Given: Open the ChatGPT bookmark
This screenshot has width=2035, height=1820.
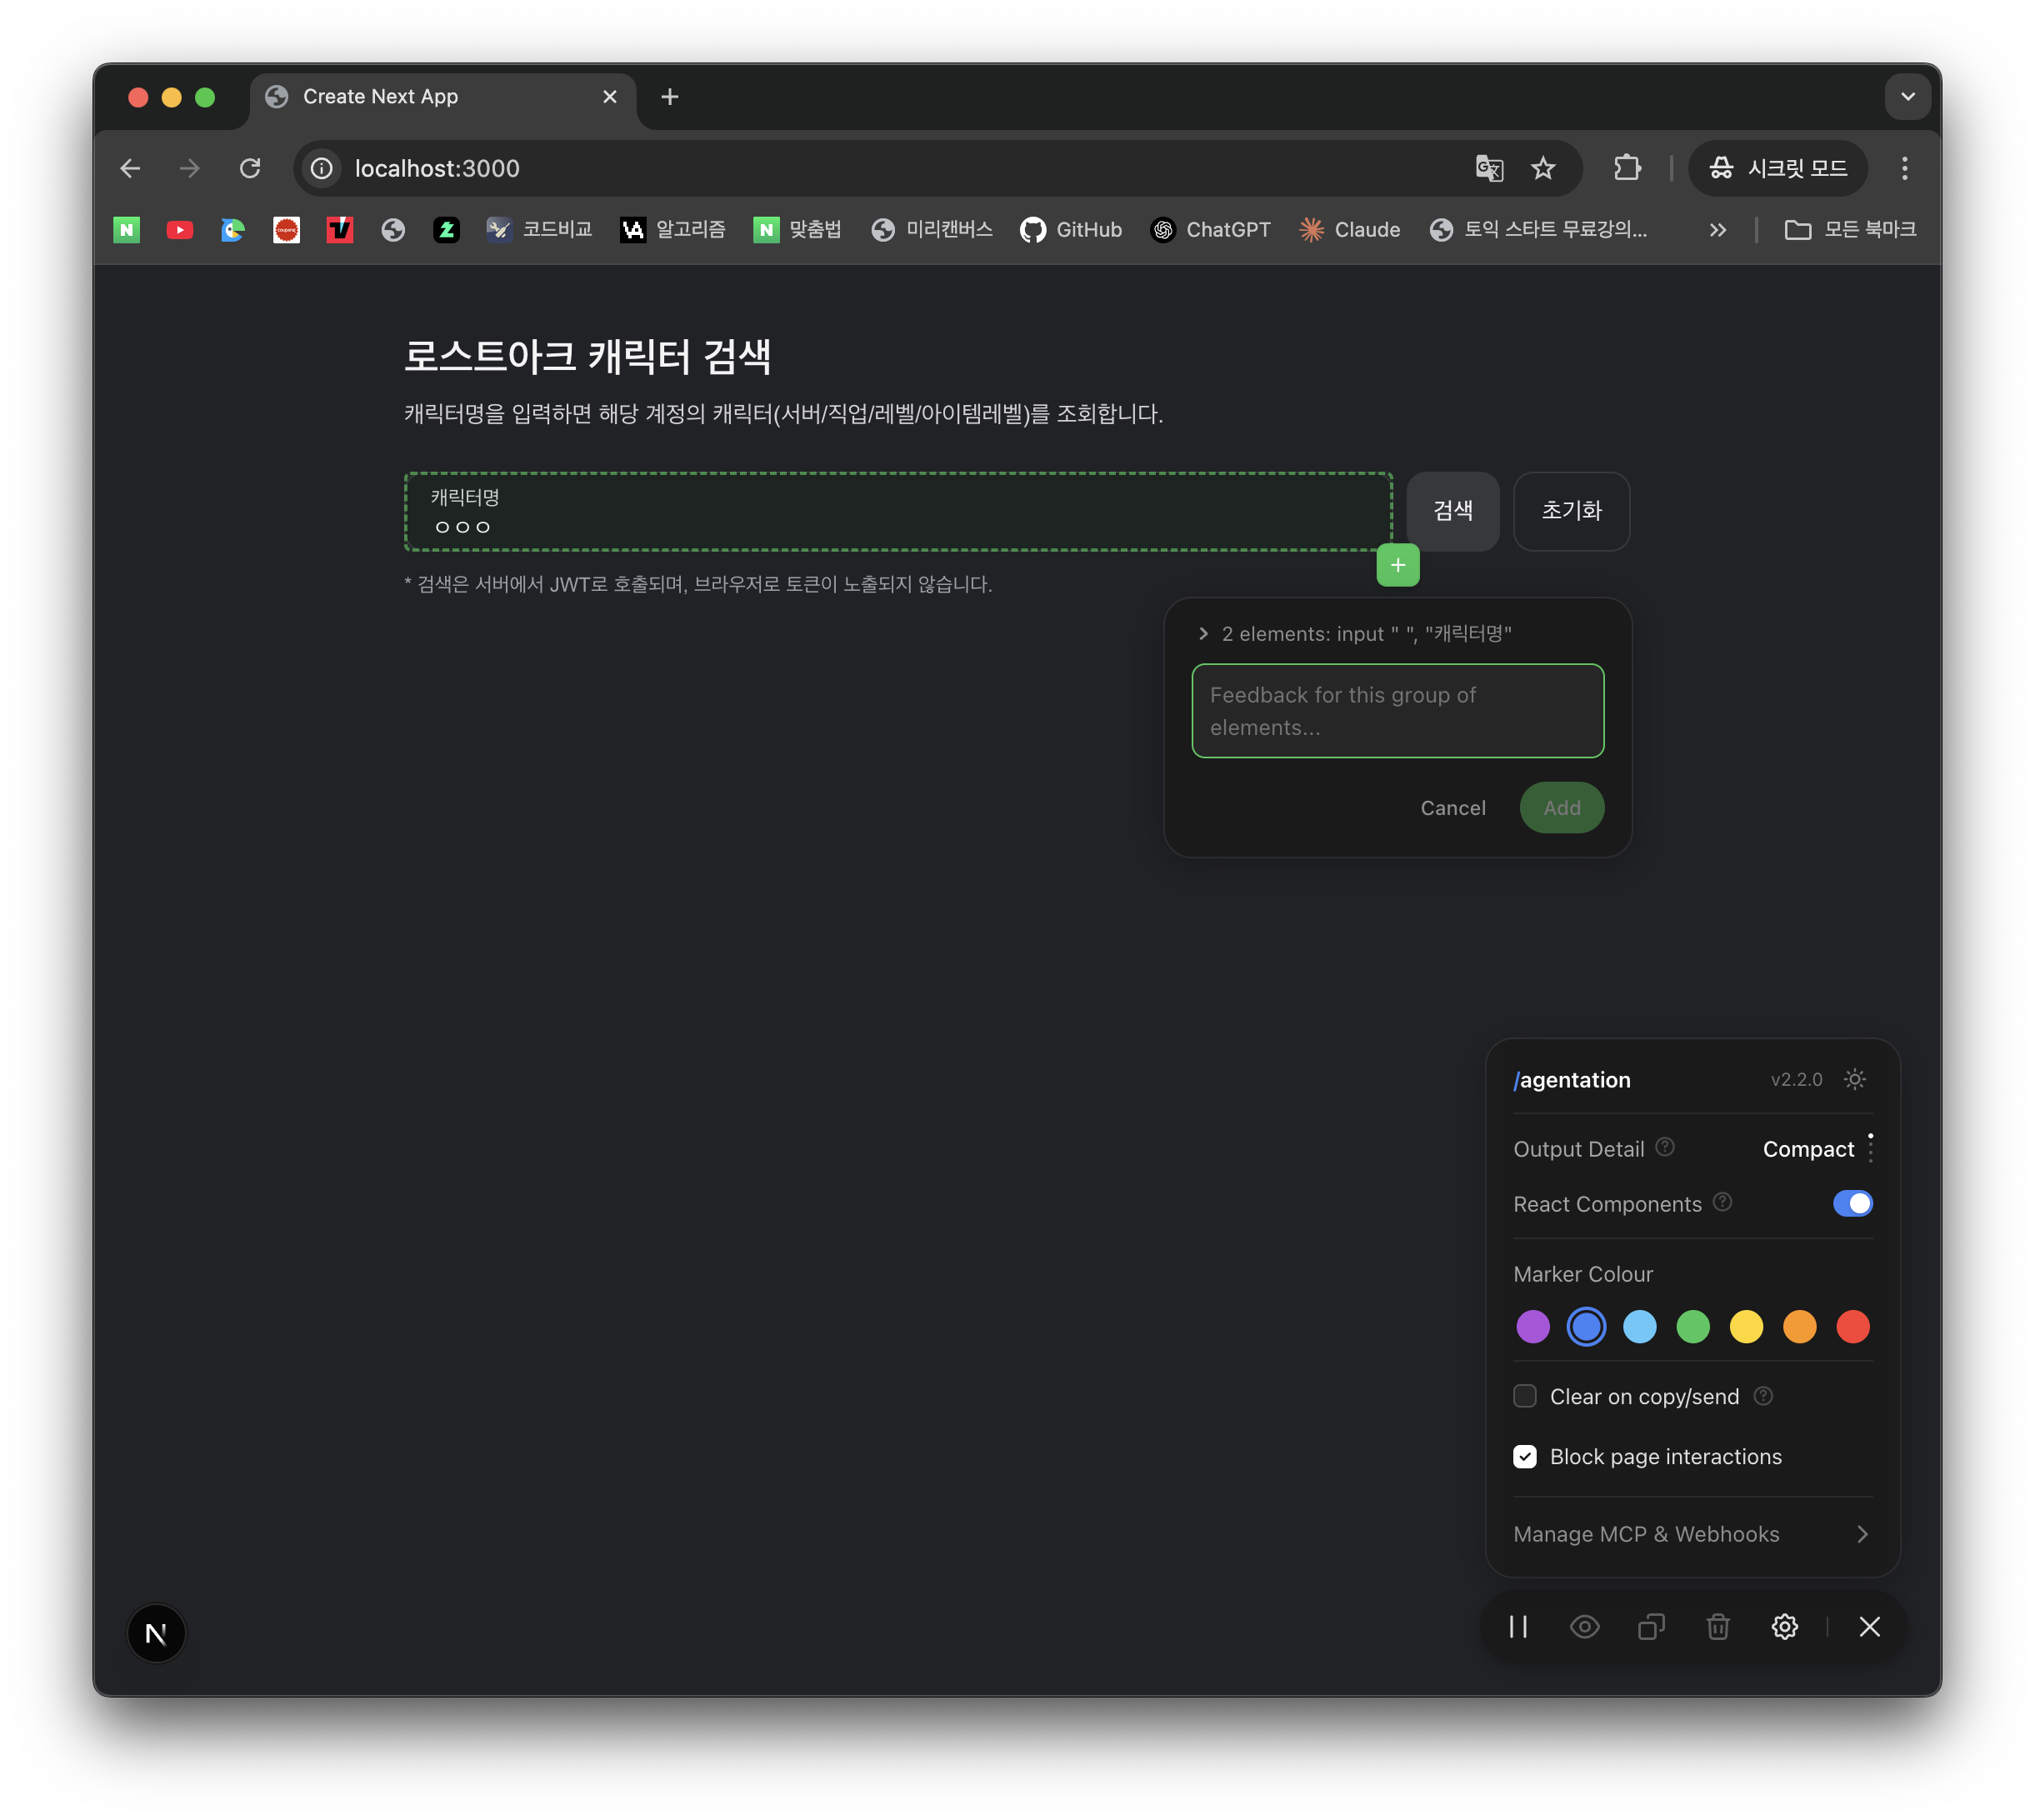Looking at the screenshot, I should [1210, 230].
